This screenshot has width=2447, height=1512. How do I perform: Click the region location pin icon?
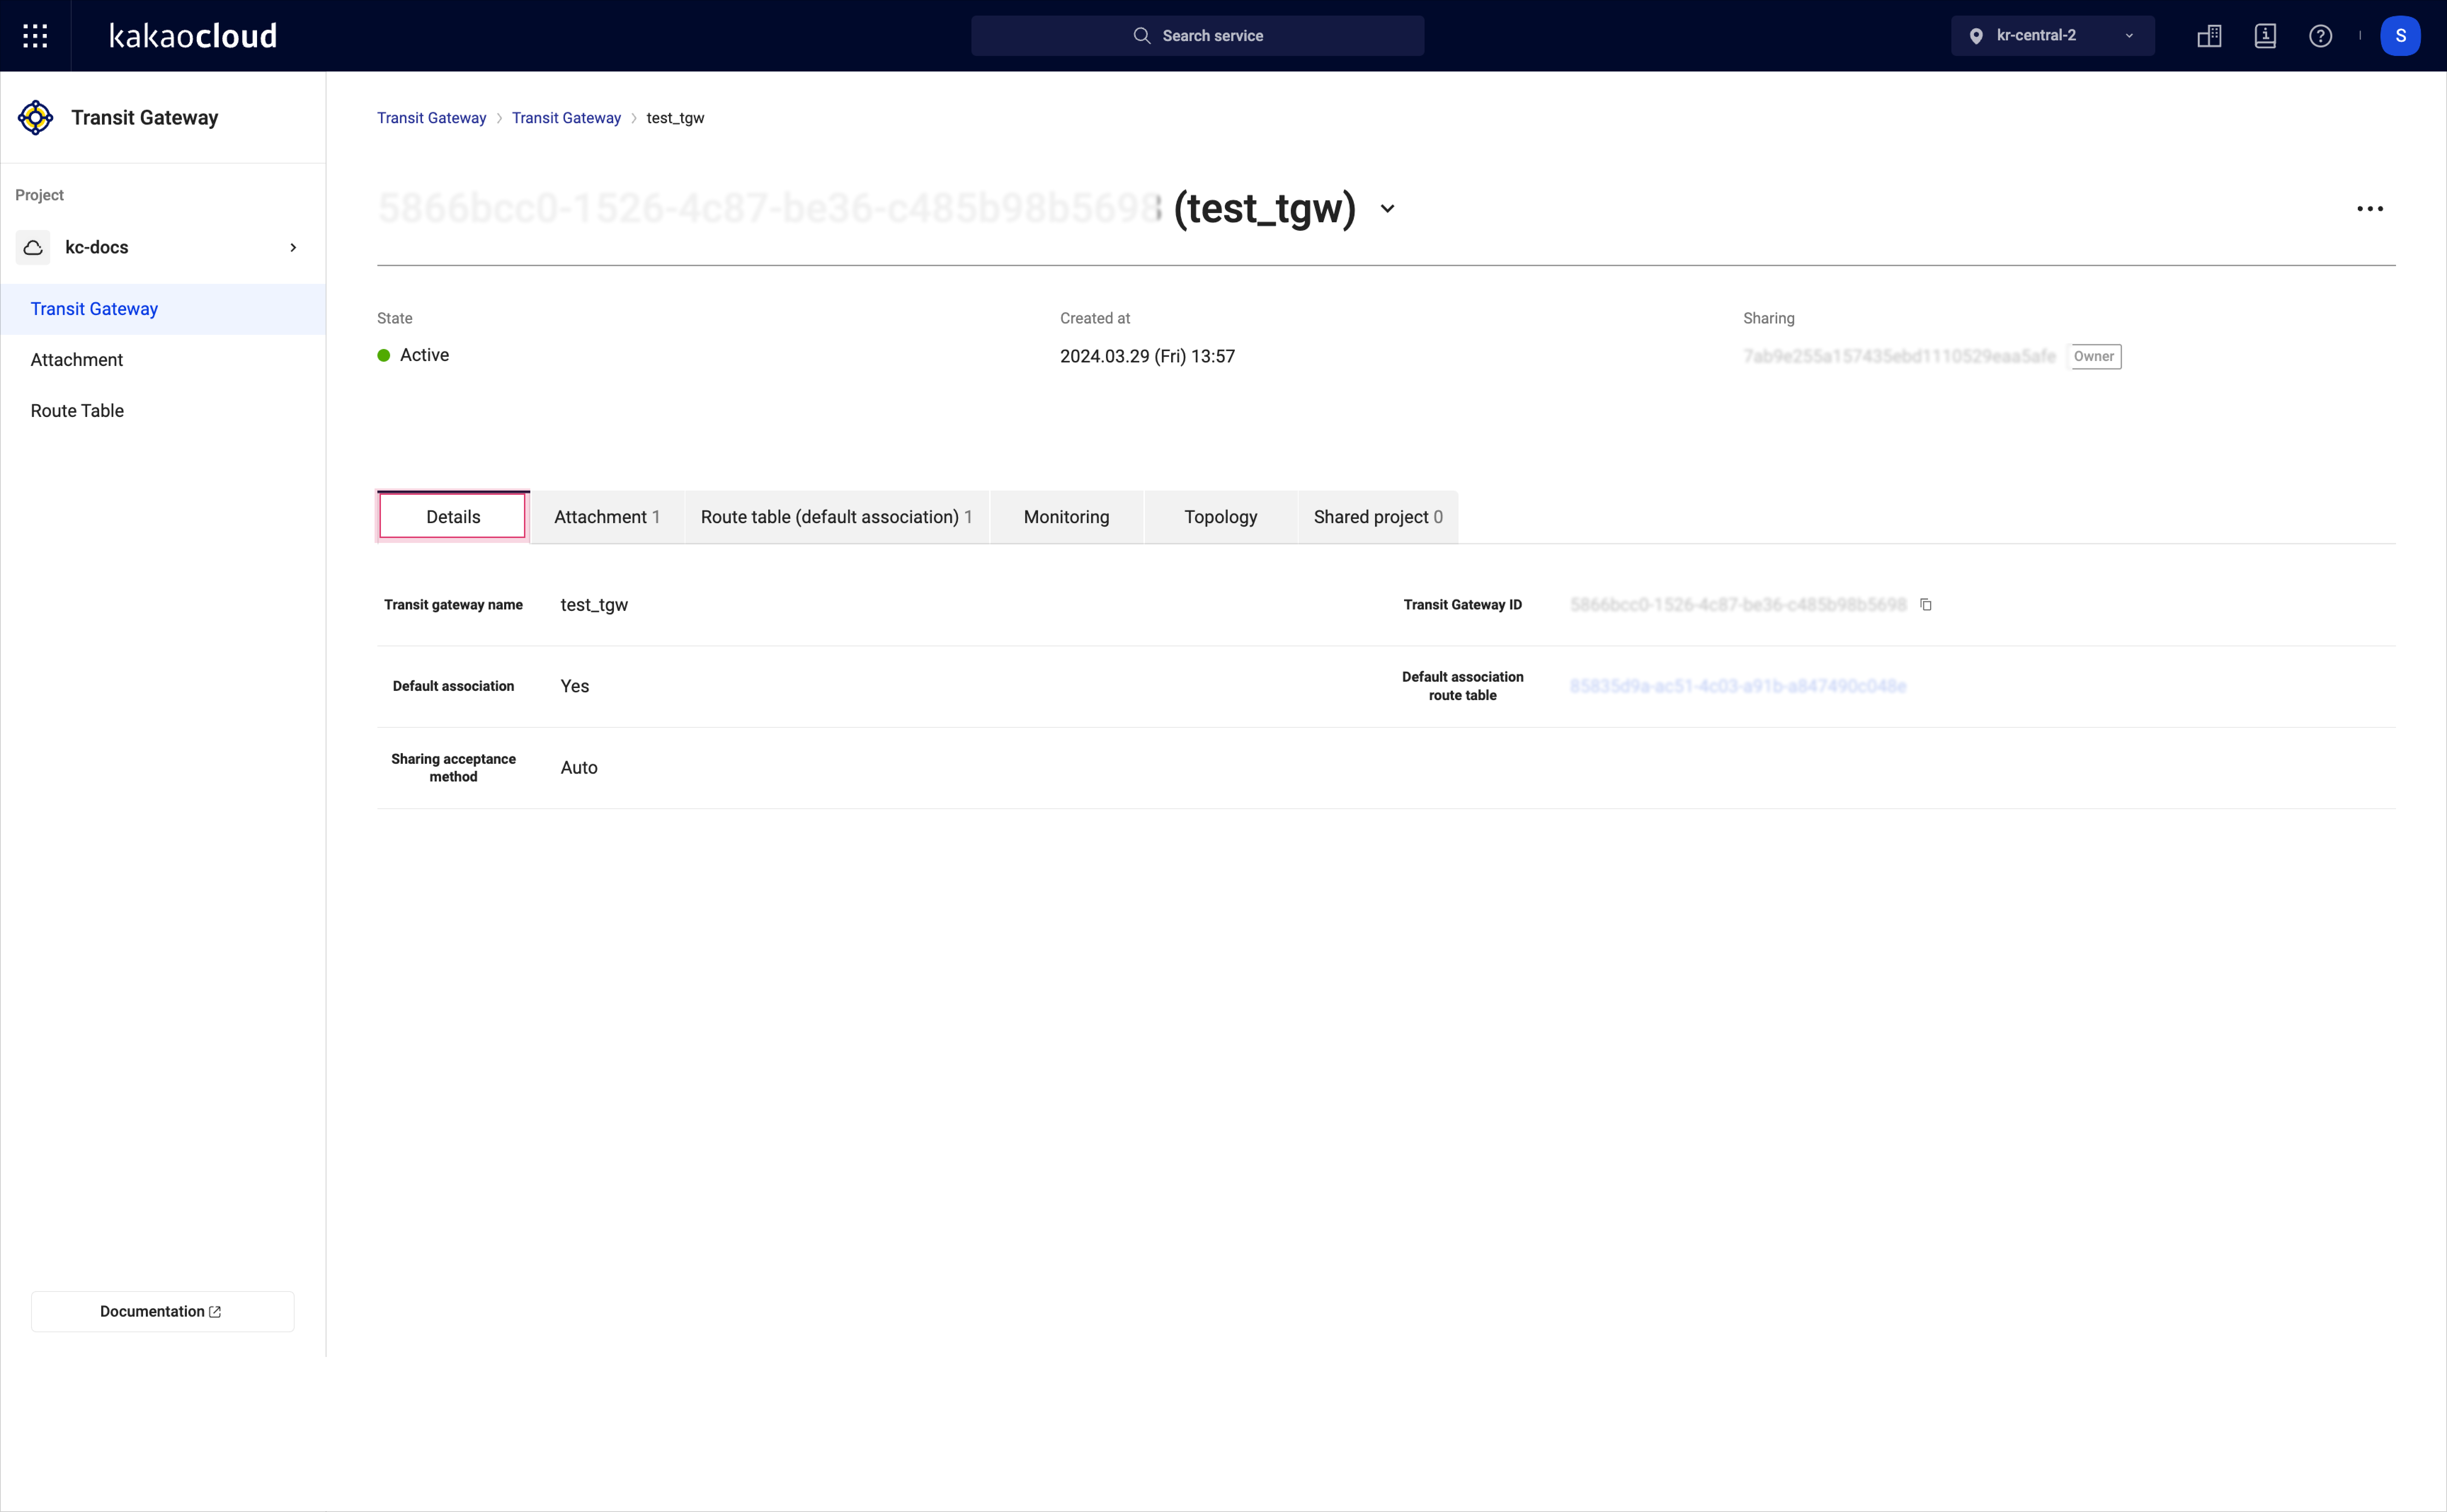tap(1976, 36)
